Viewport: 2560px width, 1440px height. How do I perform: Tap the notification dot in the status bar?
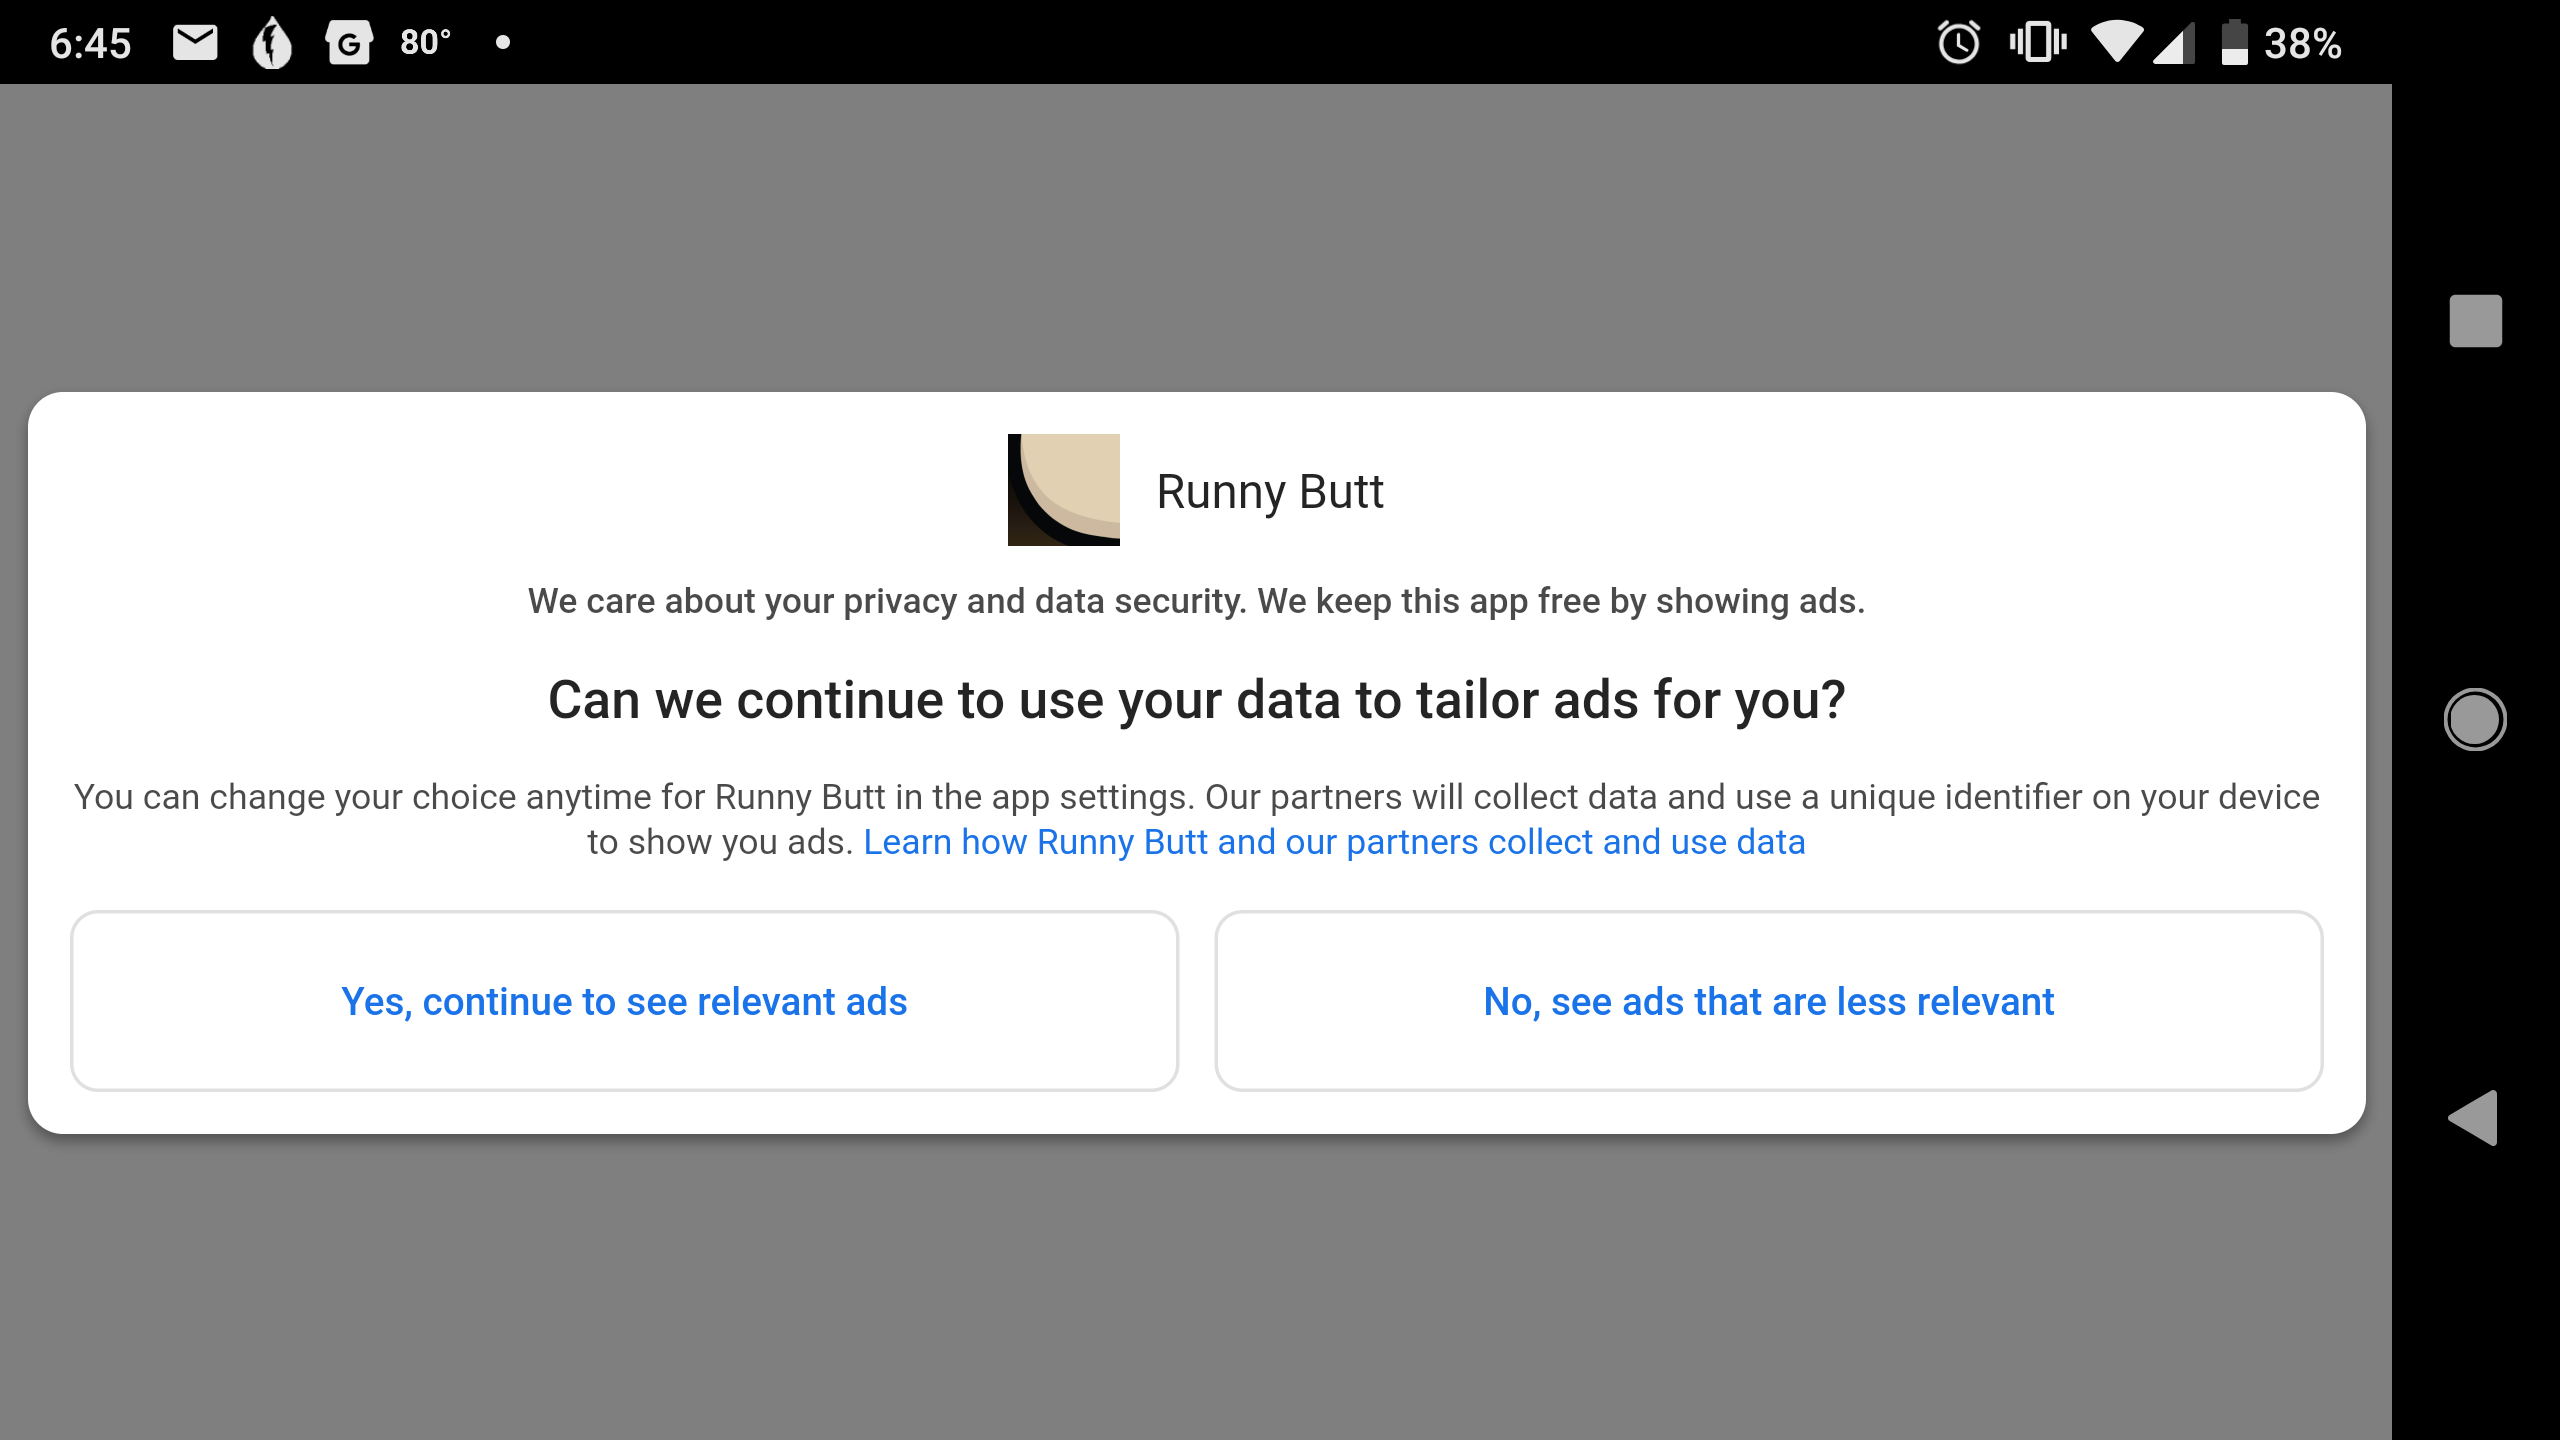pyautogui.click(x=502, y=41)
